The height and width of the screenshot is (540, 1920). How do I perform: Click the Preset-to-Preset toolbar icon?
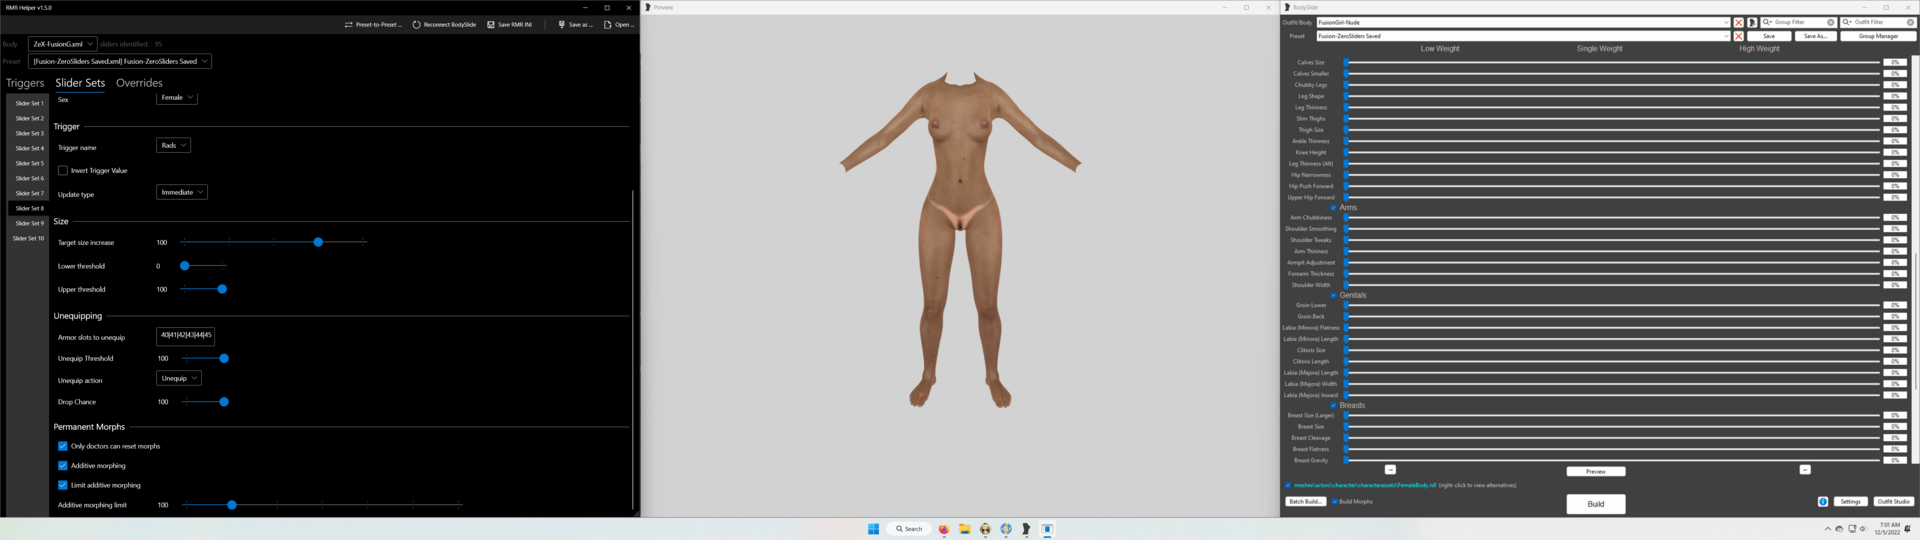(349, 24)
